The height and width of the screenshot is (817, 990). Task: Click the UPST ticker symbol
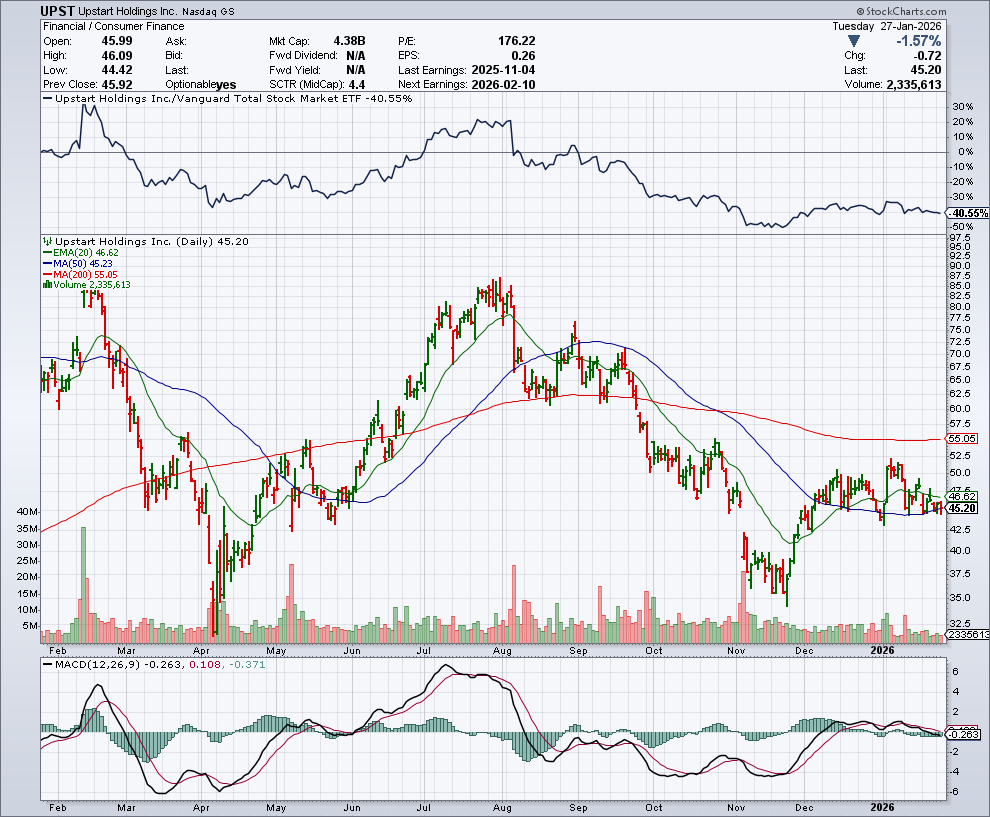coord(57,11)
